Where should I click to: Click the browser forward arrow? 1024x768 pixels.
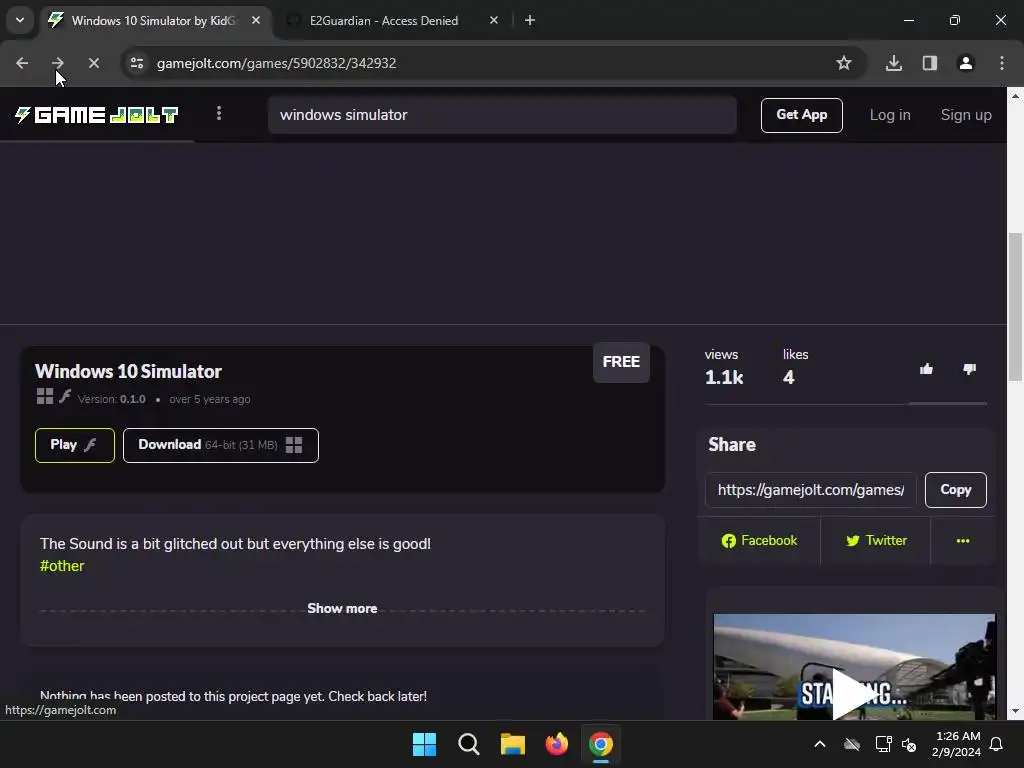(57, 63)
